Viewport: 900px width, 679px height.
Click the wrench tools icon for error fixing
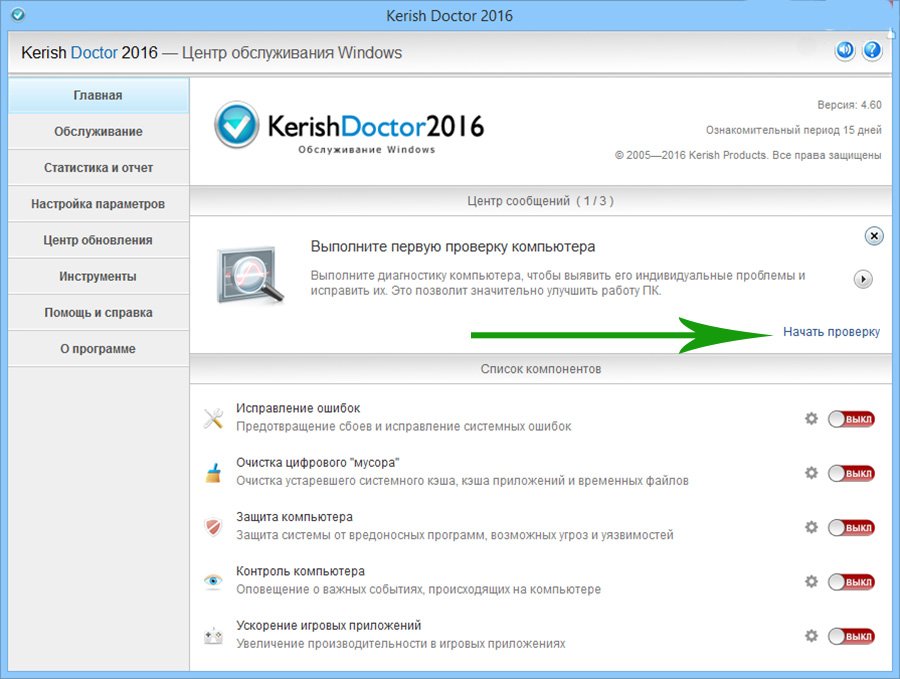(214, 418)
